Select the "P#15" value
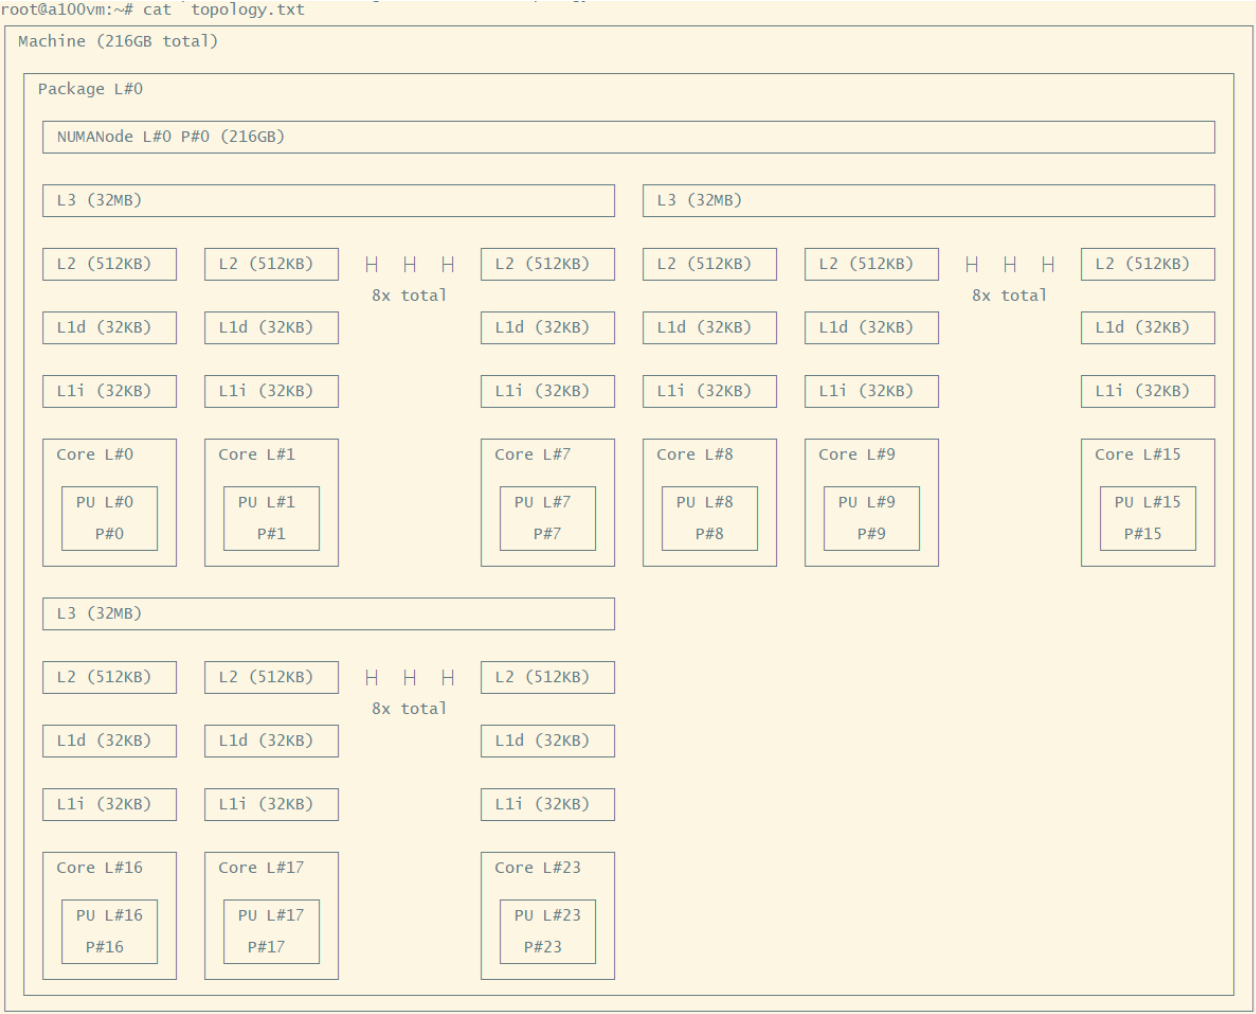This screenshot has height=1014, width=1256. click(x=1143, y=534)
